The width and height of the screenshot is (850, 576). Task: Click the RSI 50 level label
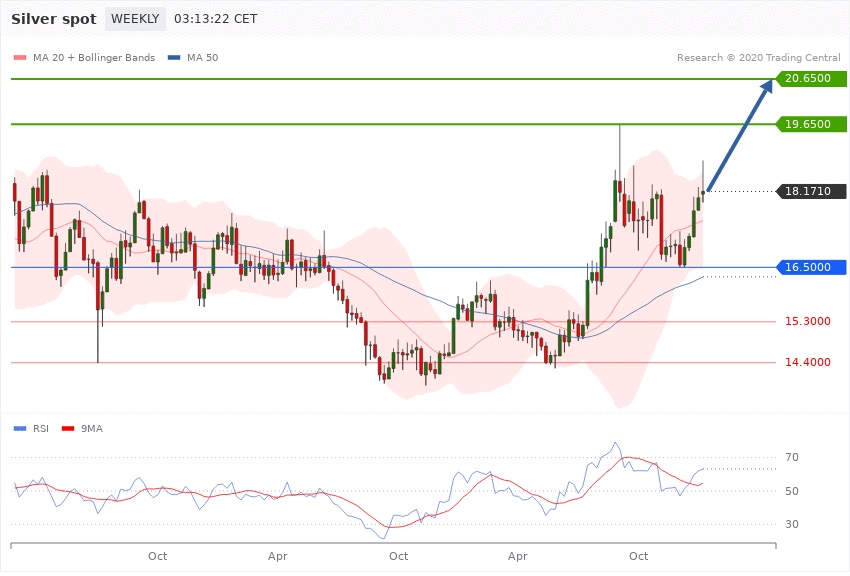(x=792, y=491)
